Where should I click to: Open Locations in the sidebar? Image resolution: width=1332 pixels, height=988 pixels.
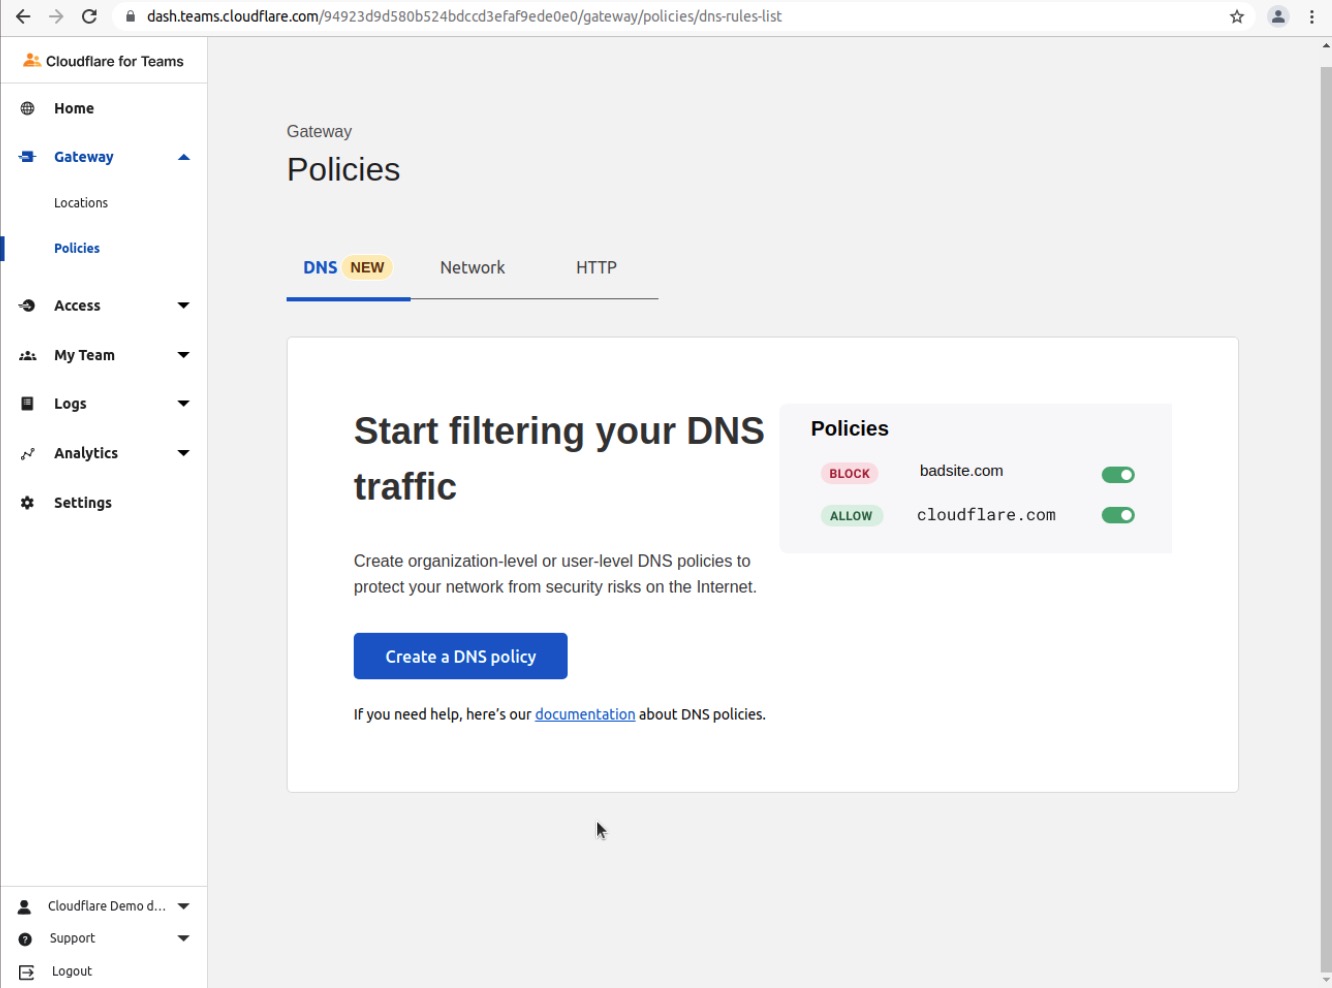click(81, 203)
